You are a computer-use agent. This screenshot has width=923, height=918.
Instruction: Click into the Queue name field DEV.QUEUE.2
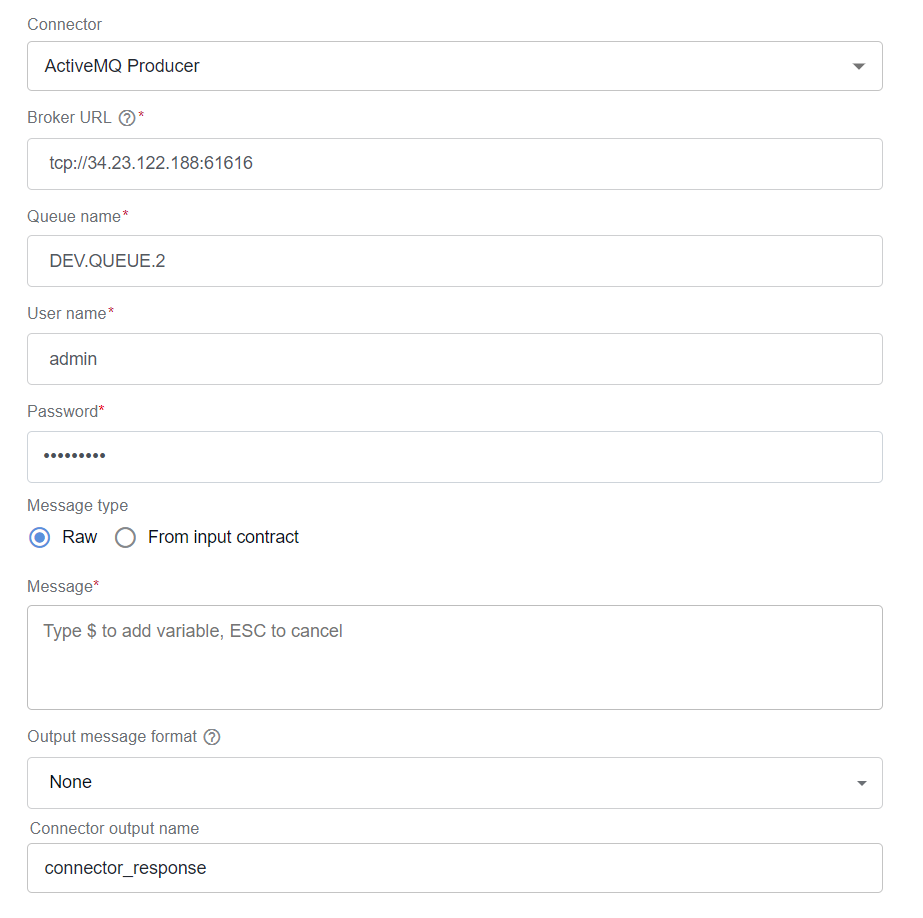[454, 261]
